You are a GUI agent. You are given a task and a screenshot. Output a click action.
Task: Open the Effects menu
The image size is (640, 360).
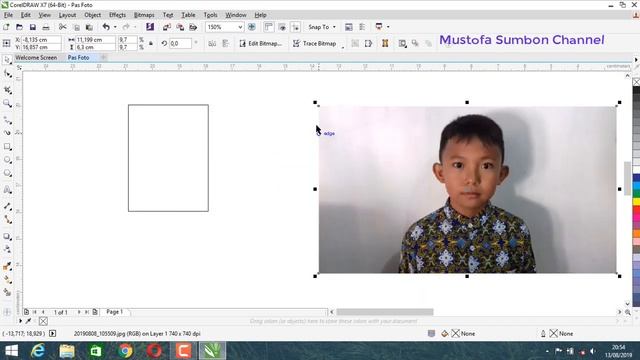click(117, 15)
